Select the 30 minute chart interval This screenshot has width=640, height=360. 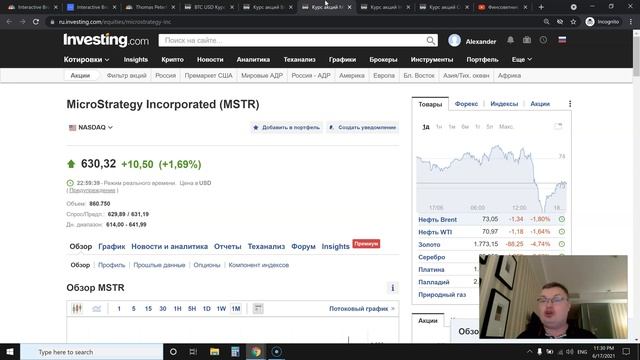163,309
